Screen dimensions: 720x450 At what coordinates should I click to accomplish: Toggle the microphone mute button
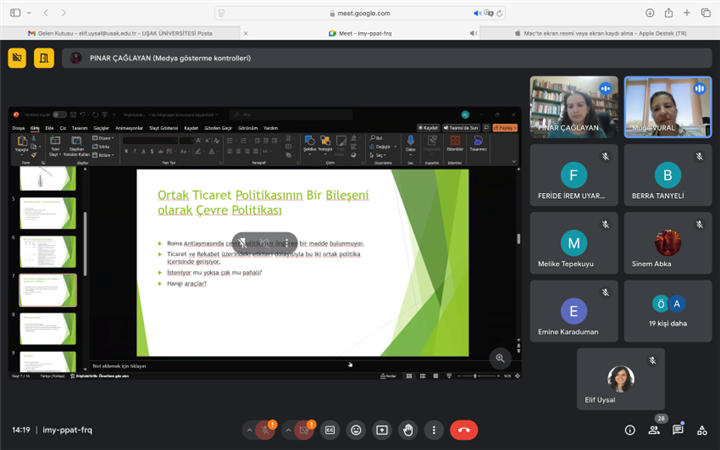(x=266, y=430)
